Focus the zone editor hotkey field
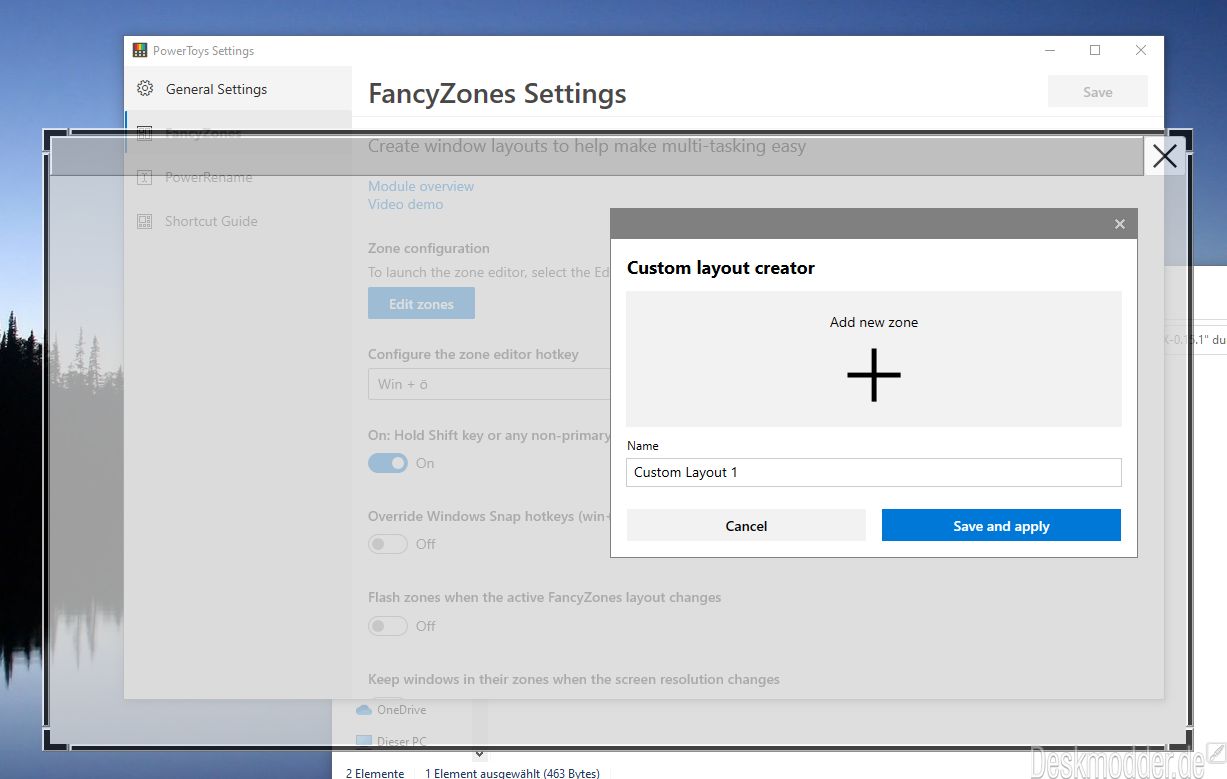1227x779 pixels. point(489,384)
